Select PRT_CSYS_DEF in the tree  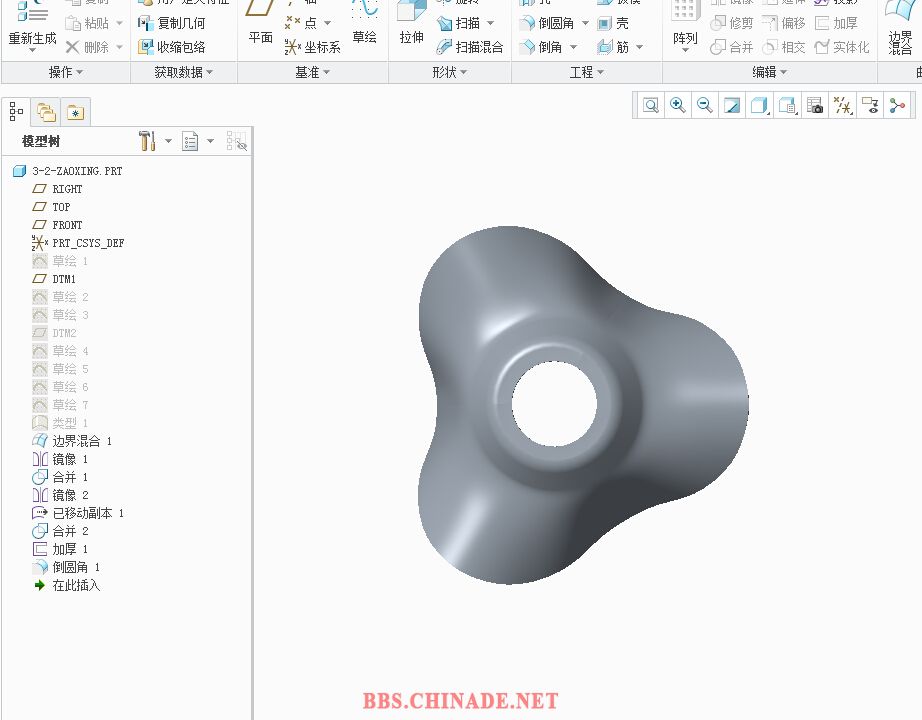[x=78, y=243]
